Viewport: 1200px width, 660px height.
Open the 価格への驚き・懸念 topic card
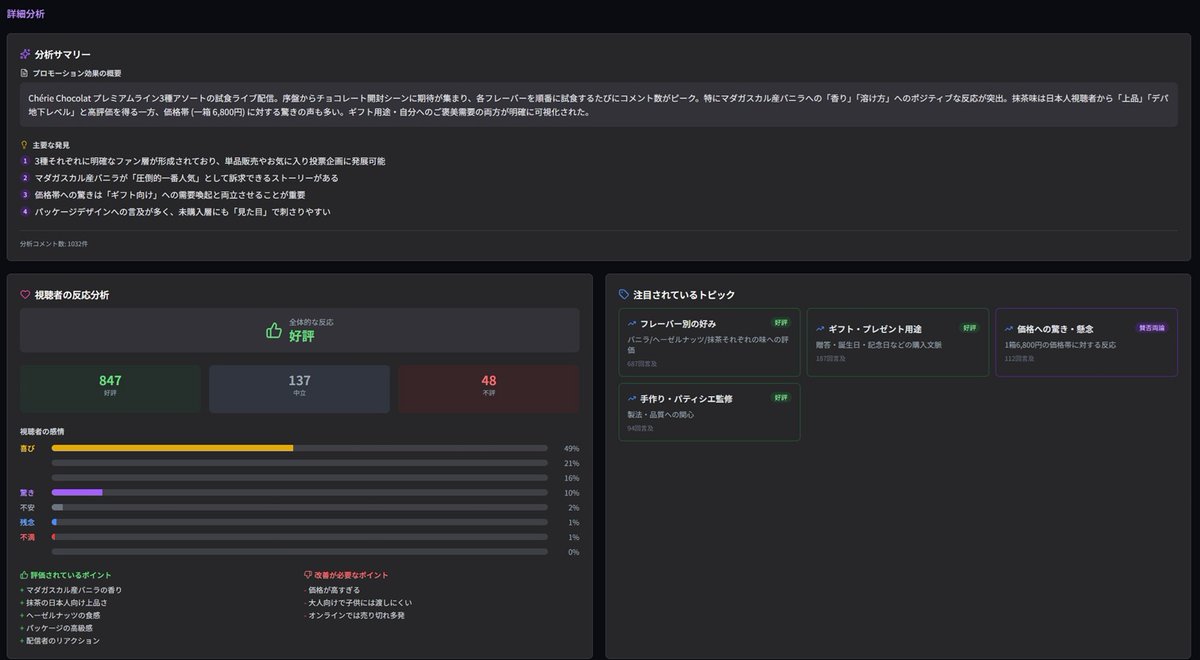(1086, 342)
